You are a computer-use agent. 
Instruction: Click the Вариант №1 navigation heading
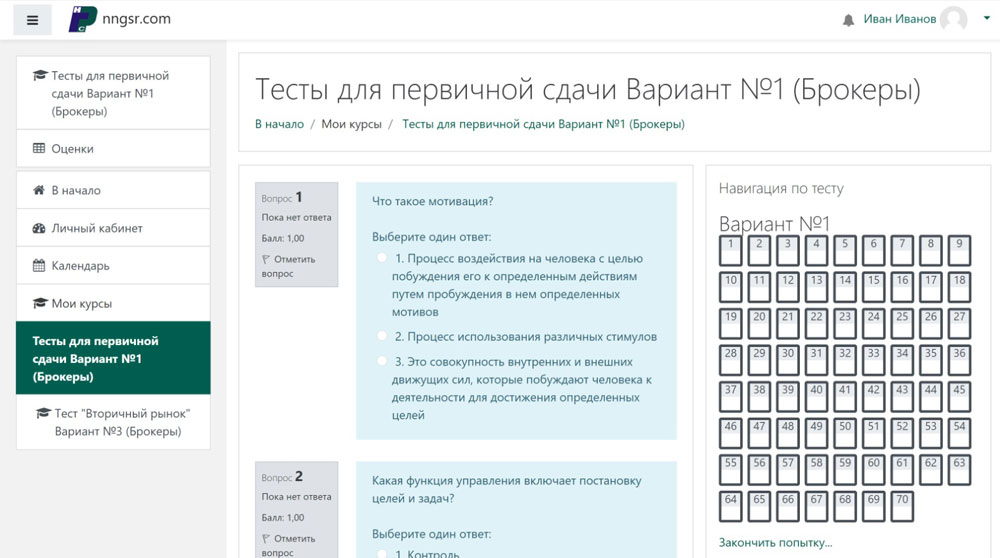tap(774, 224)
